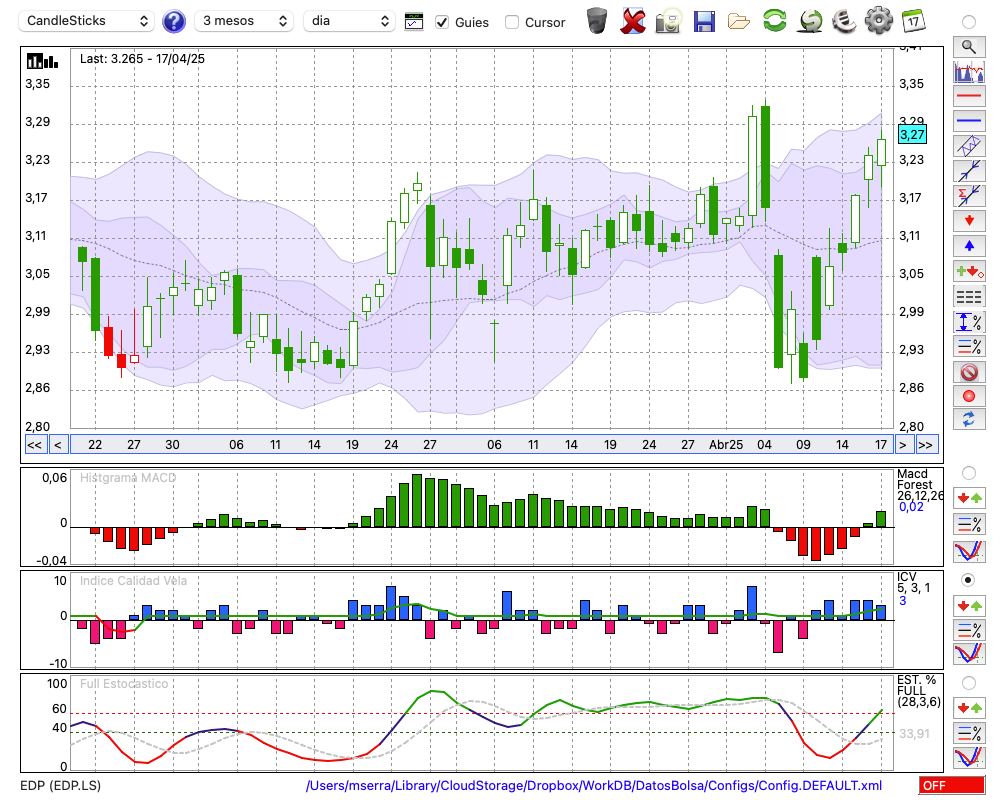The image size is (1000, 800).
Task: Click the silver euro currency icon
Action: [844, 21]
